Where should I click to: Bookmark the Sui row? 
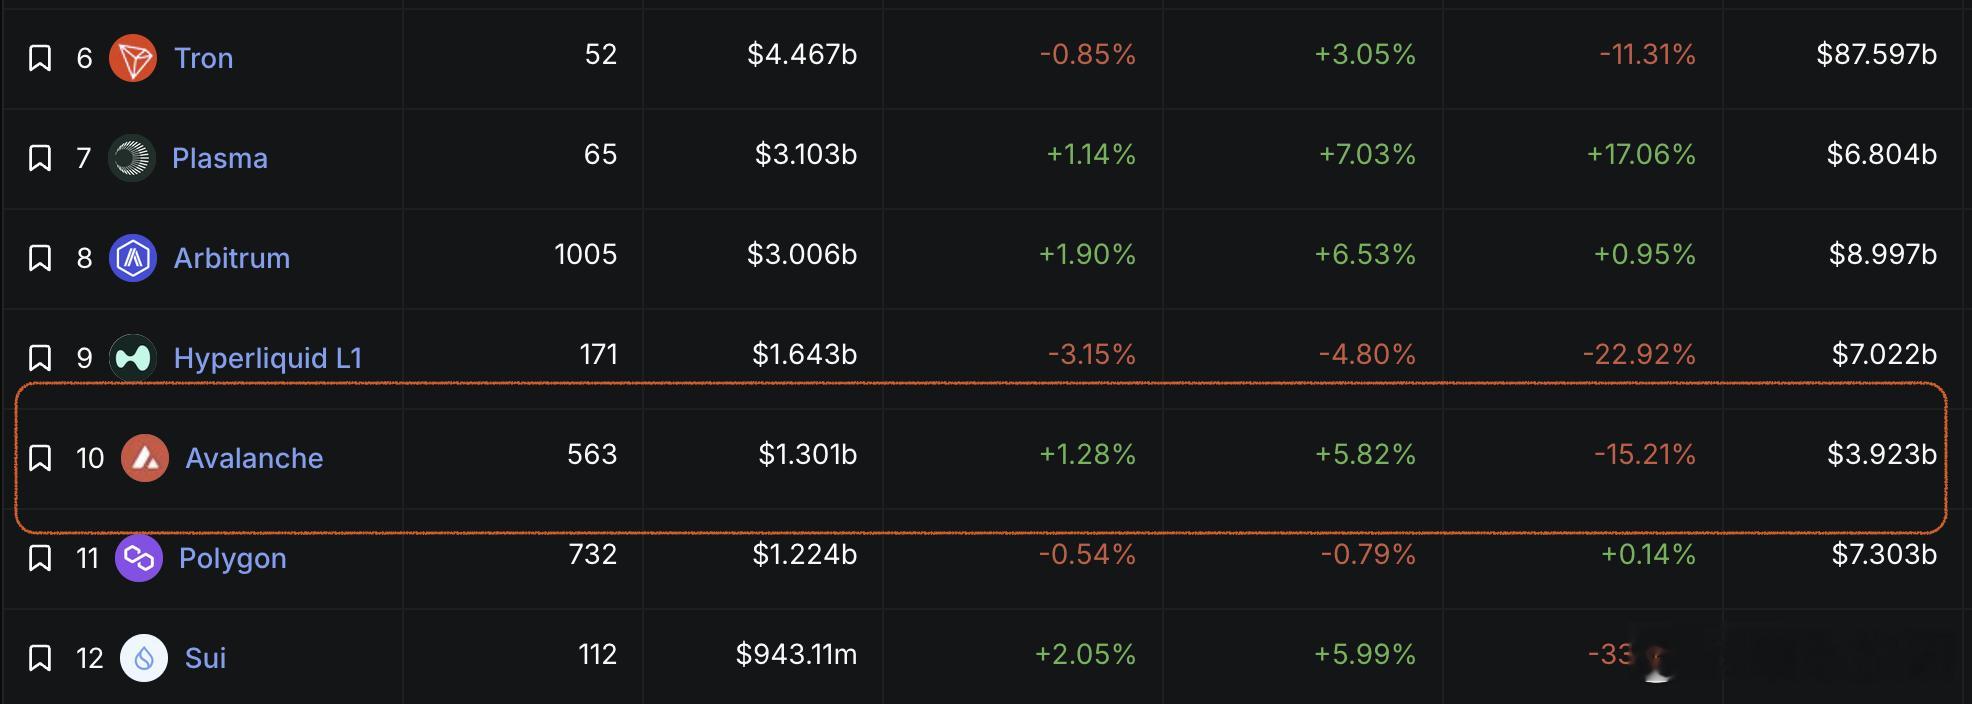point(40,658)
